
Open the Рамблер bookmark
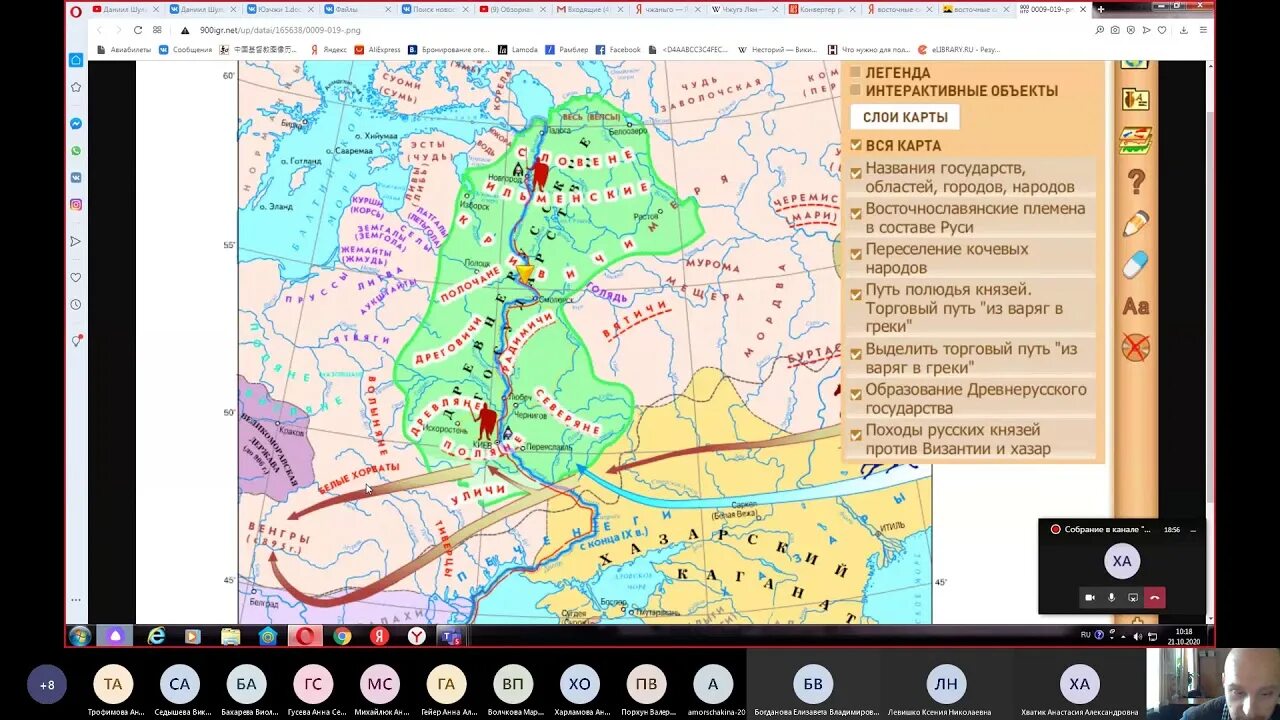(567, 49)
